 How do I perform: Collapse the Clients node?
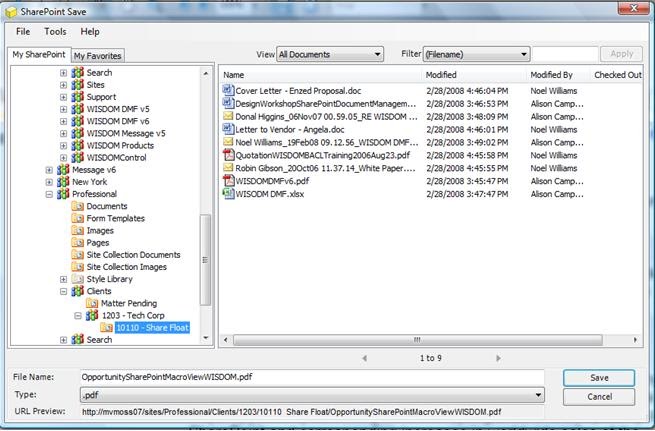[x=63, y=291]
